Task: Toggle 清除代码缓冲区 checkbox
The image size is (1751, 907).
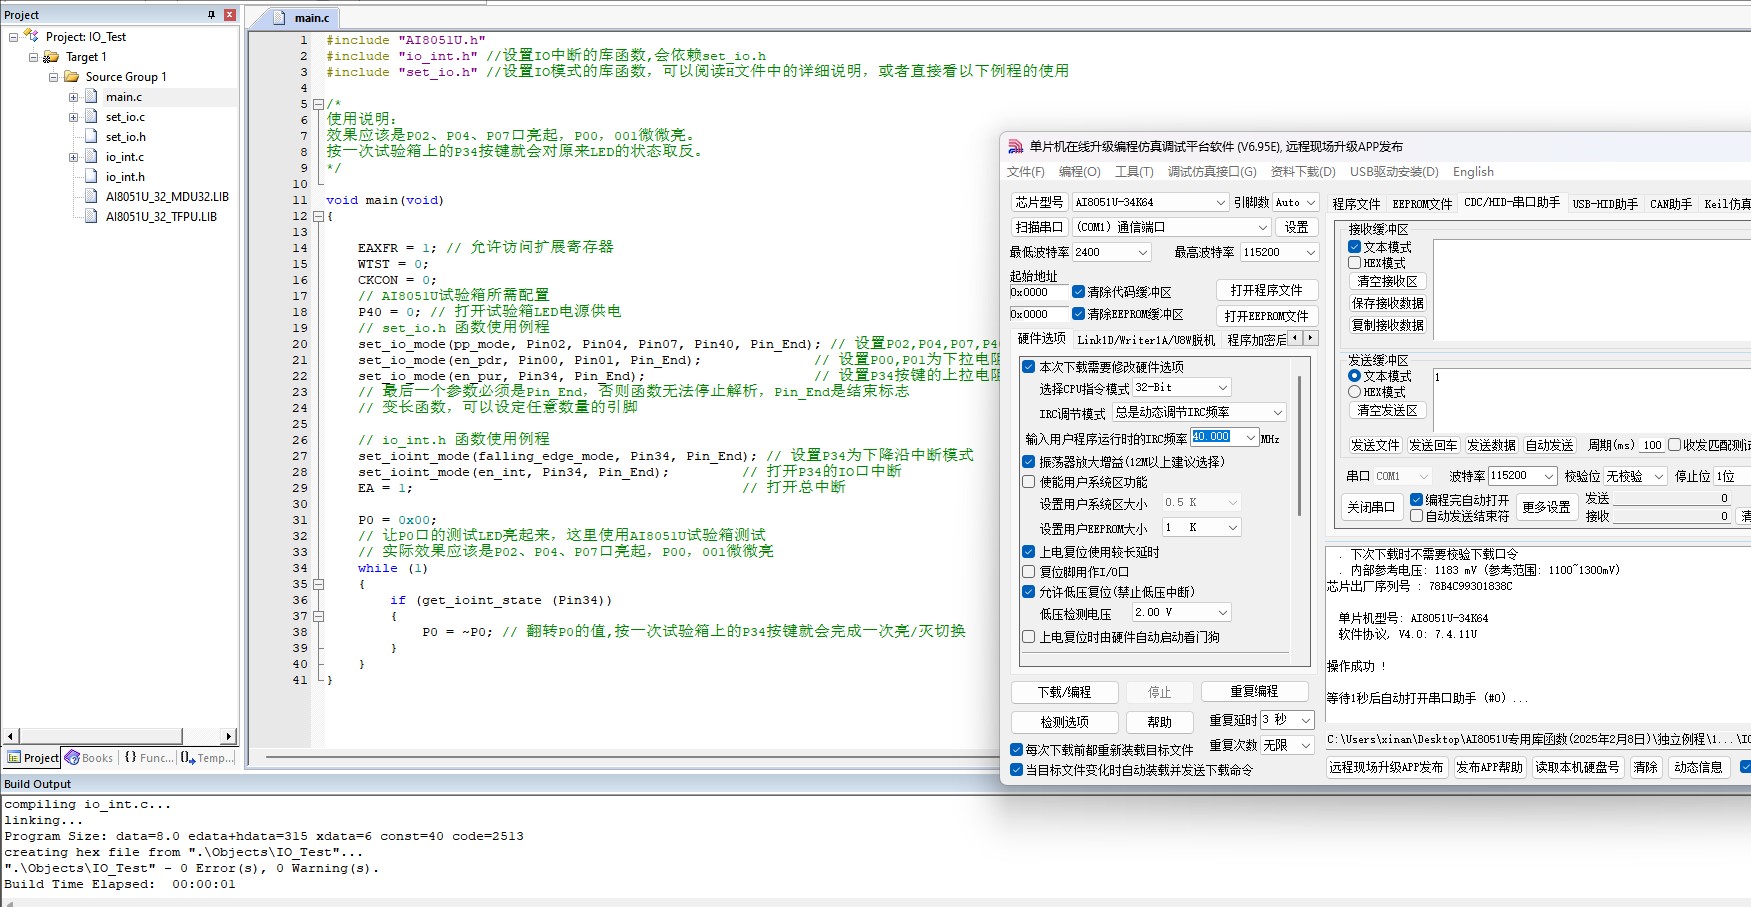Action: pyautogui.click(x=1078, y=292)
